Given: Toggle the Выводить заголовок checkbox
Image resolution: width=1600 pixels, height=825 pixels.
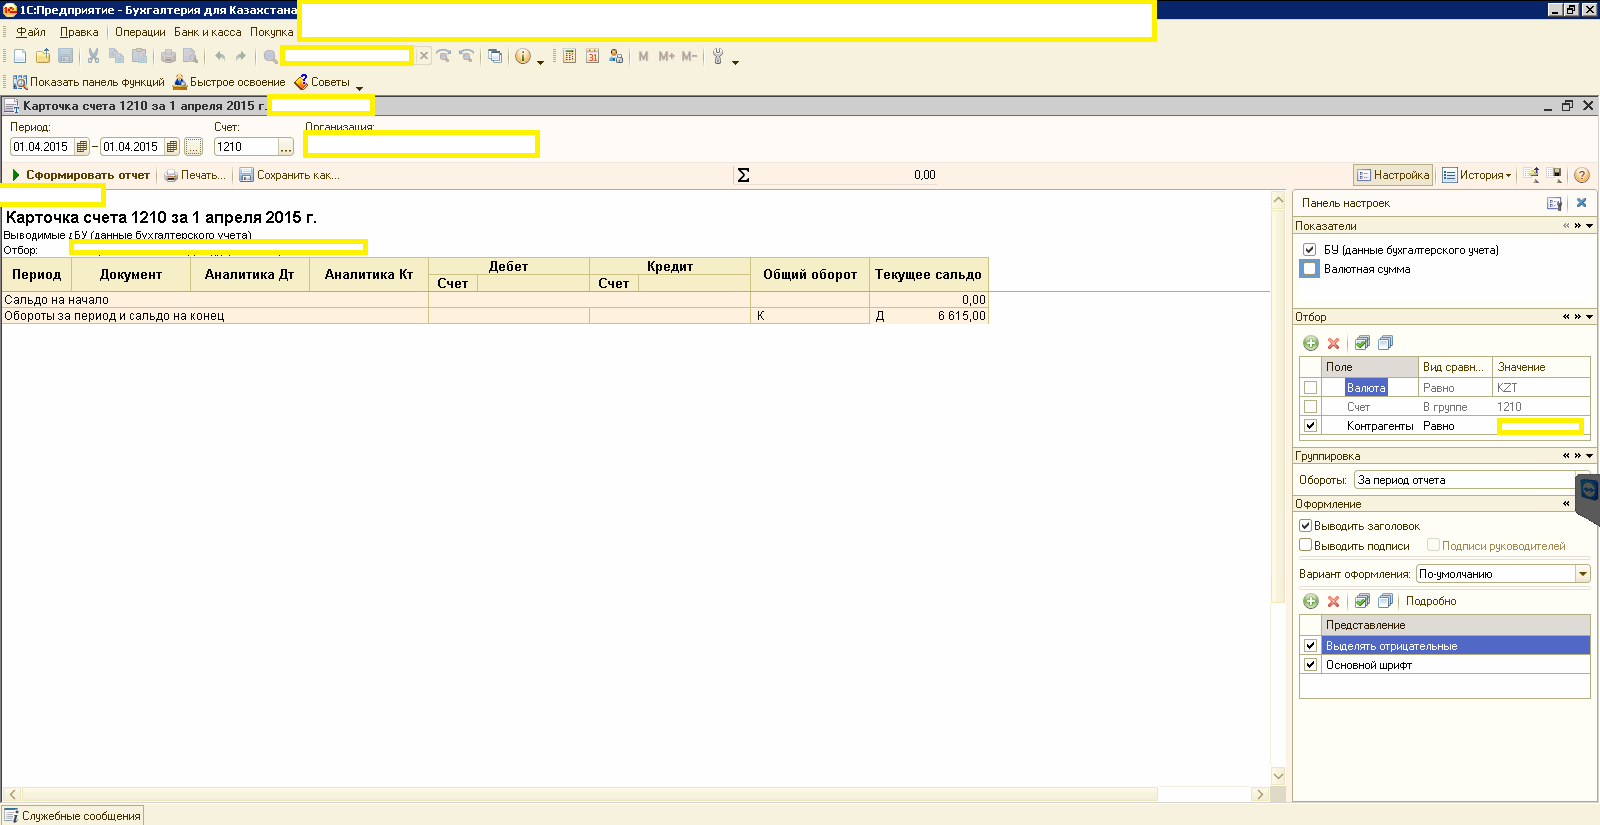Looking at the screenshot, I should (1305, 526).
